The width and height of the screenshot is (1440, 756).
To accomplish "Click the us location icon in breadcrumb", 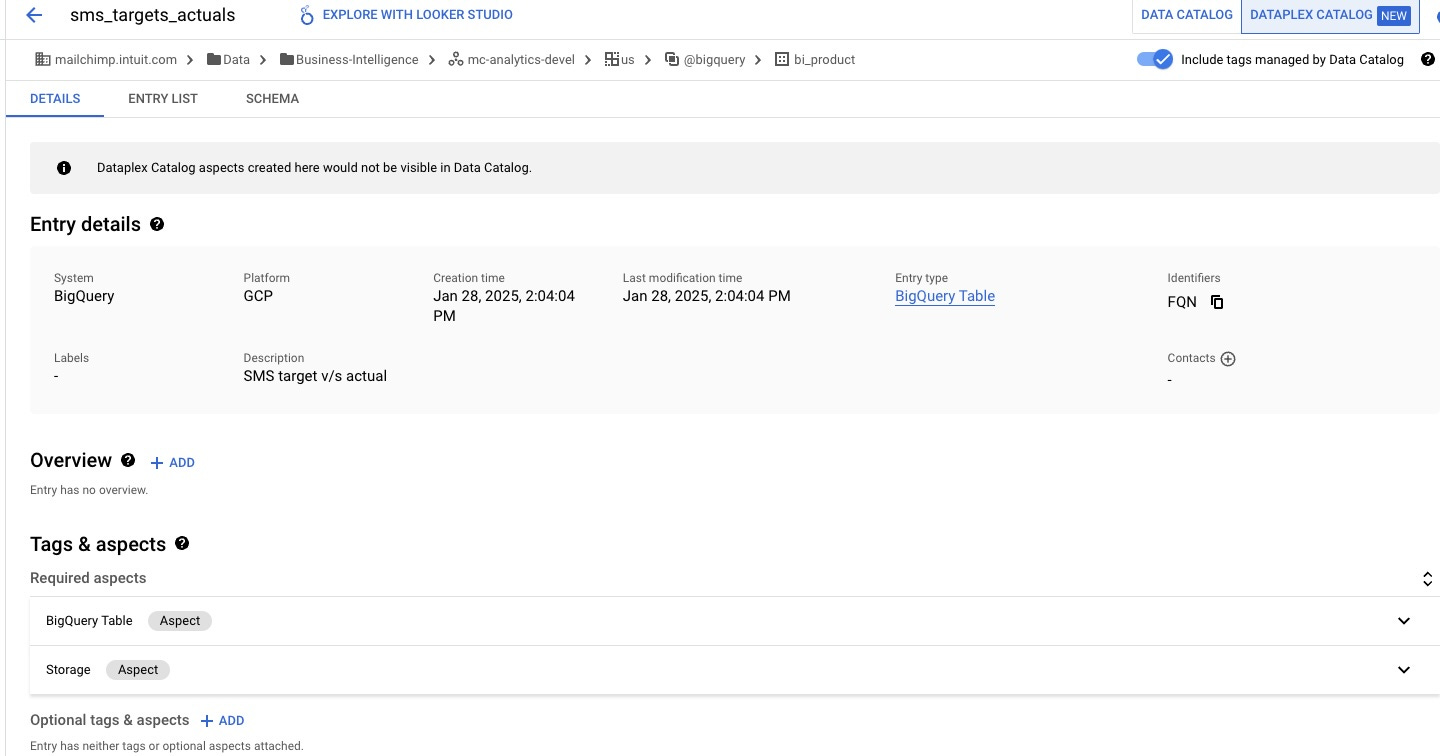I will pos(612,59).
